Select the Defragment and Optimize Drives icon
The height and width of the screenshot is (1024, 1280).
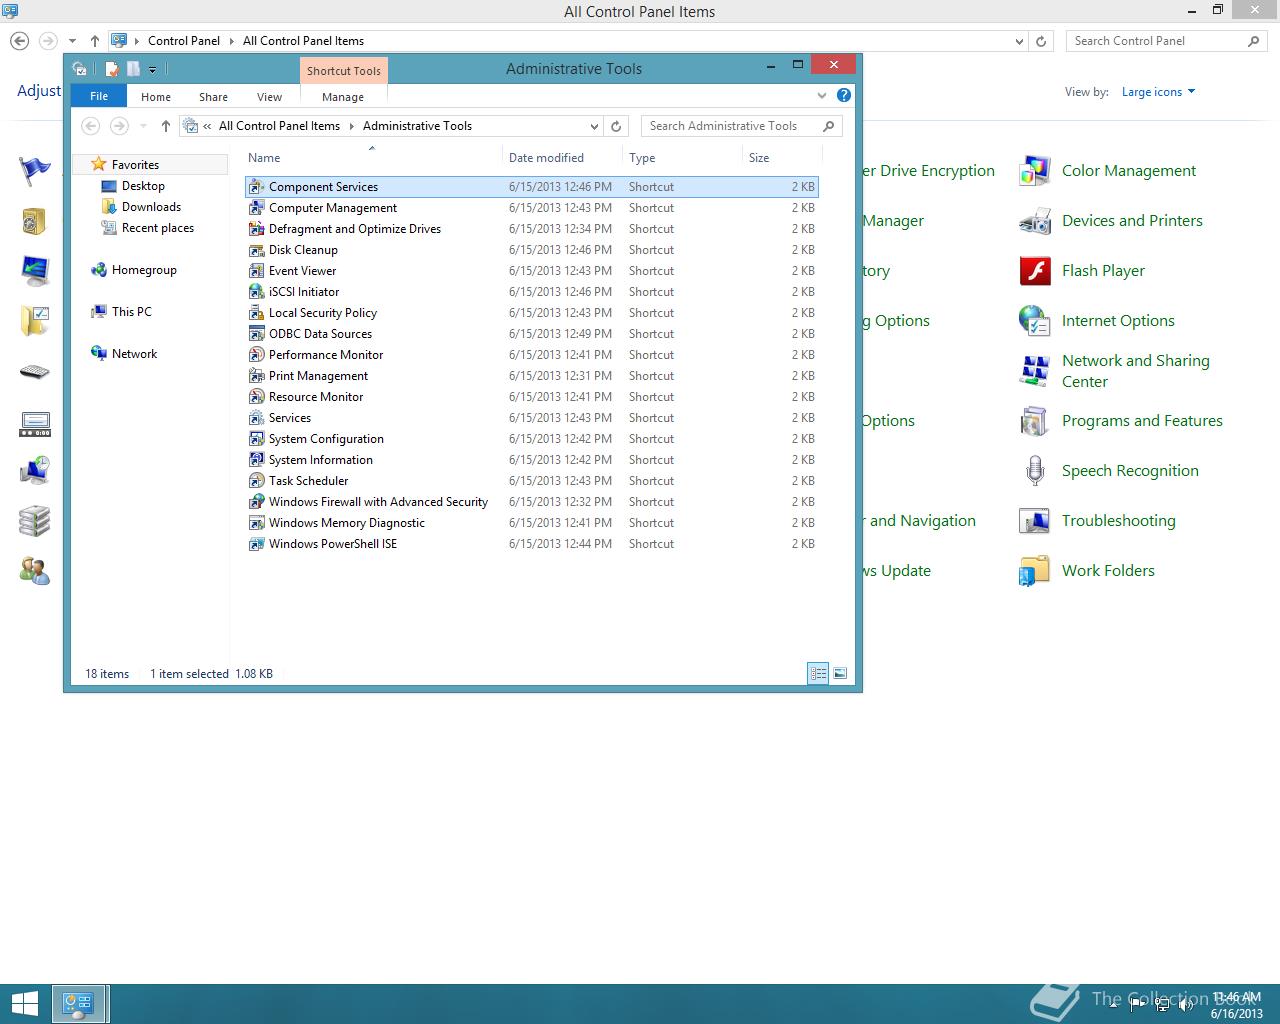point(256,229)
